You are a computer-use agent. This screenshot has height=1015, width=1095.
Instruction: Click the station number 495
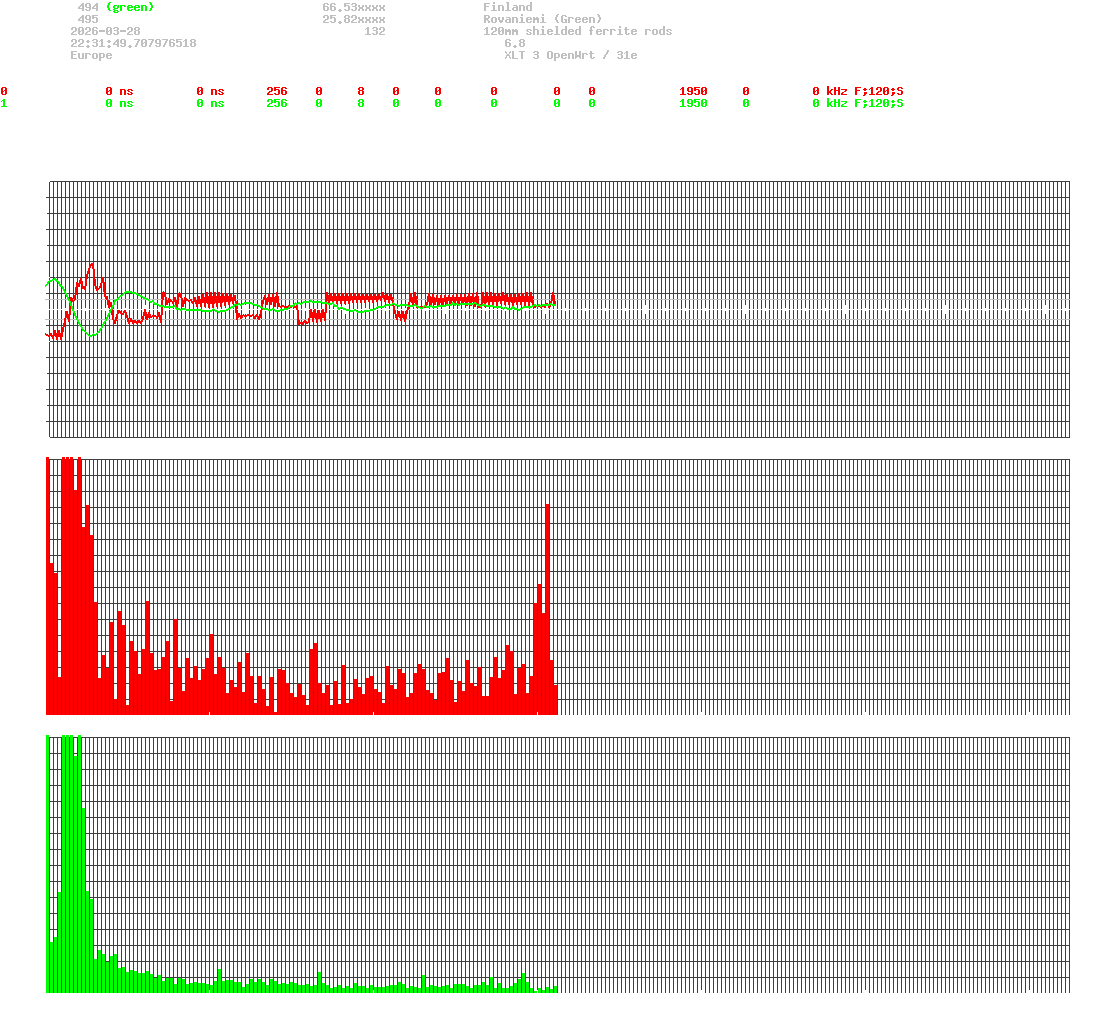tap(88, 19)
